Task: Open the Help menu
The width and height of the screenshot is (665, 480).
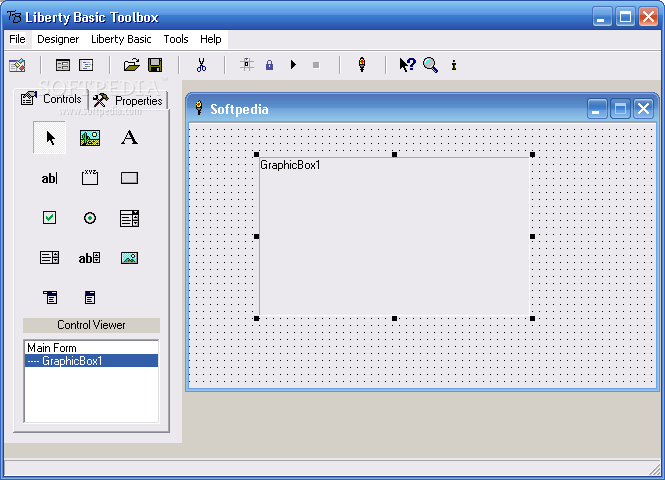Action: (210, 39)
